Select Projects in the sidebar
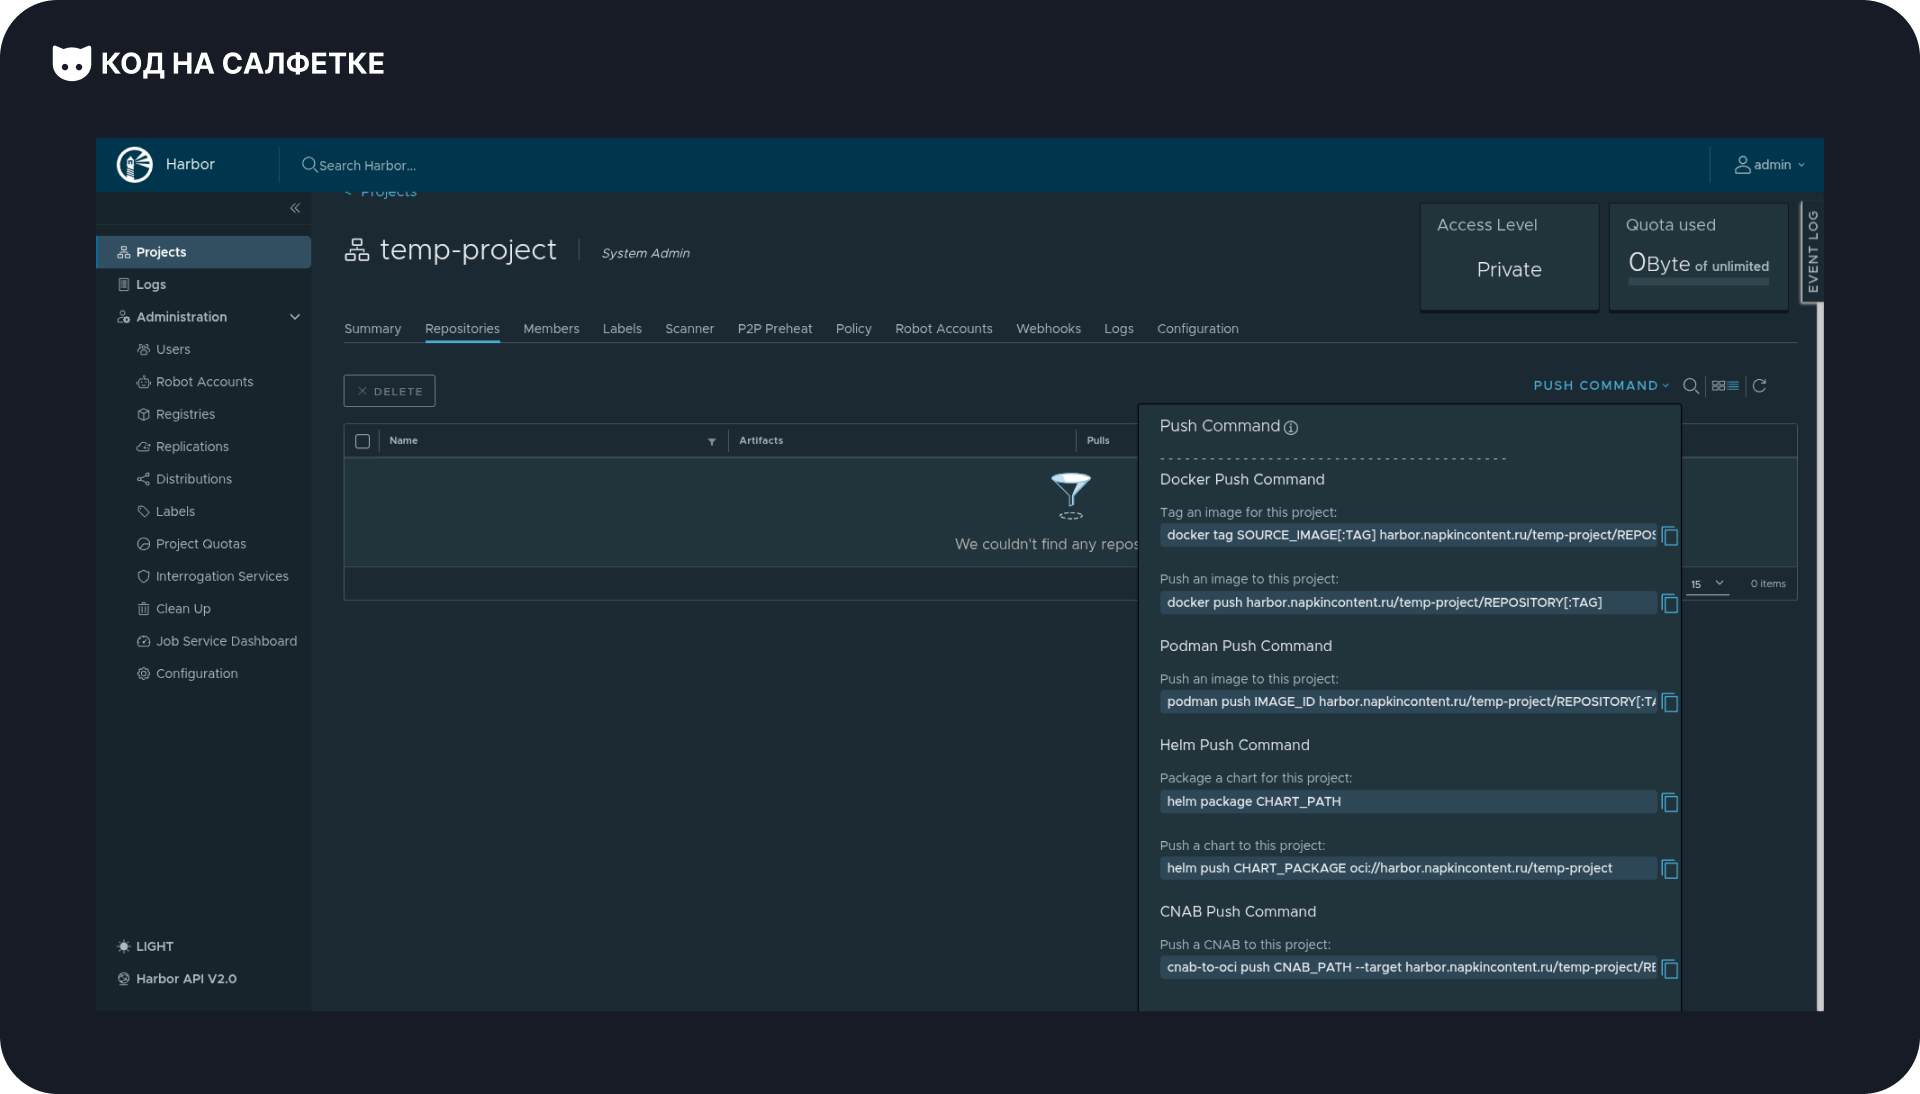Image resolution: width=1920 pixels, height=1094 pixels. 204,252
